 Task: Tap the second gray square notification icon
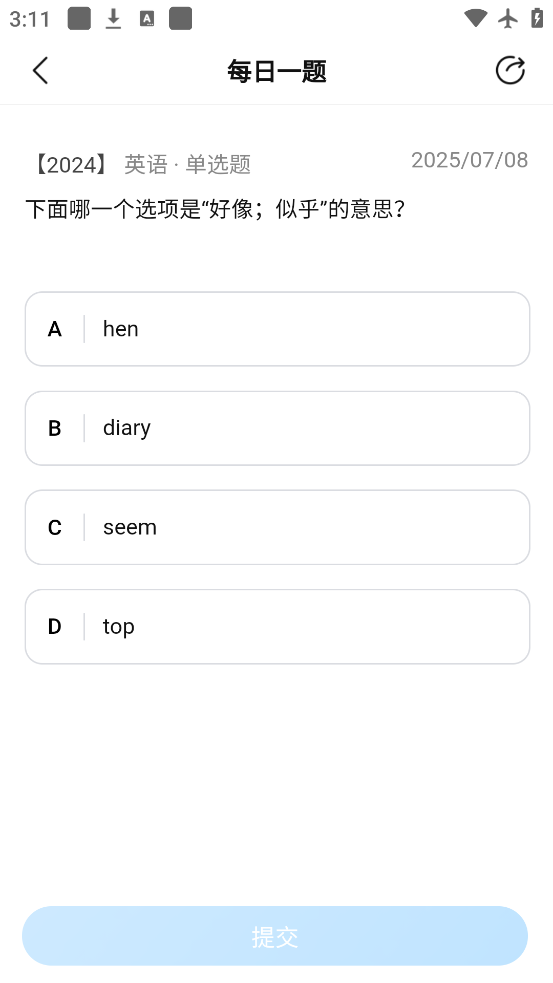(x=181, y=19)
